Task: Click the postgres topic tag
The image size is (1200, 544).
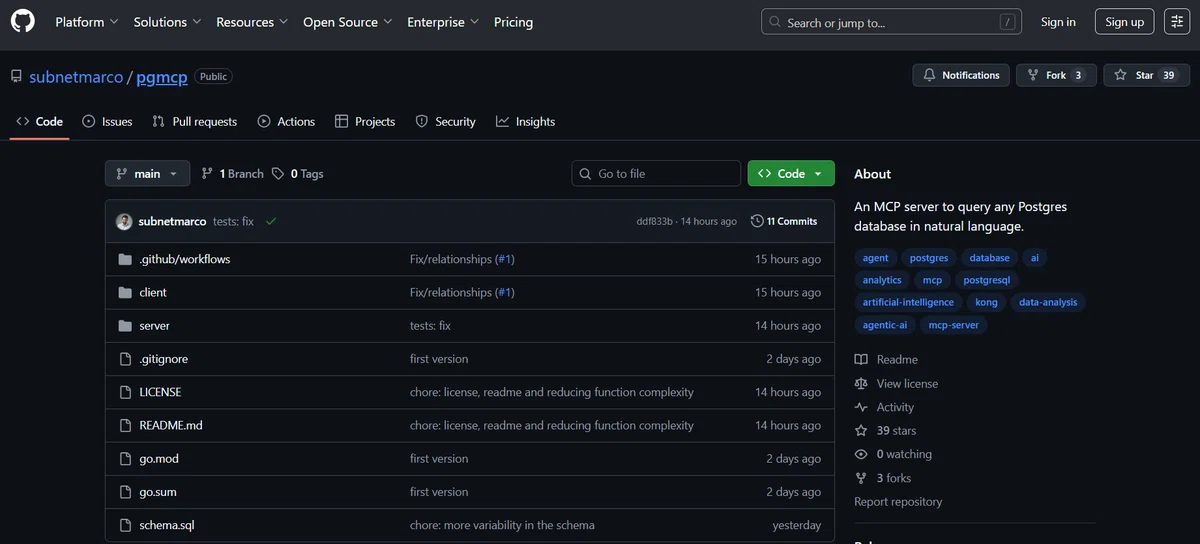Action: [929, 258]
